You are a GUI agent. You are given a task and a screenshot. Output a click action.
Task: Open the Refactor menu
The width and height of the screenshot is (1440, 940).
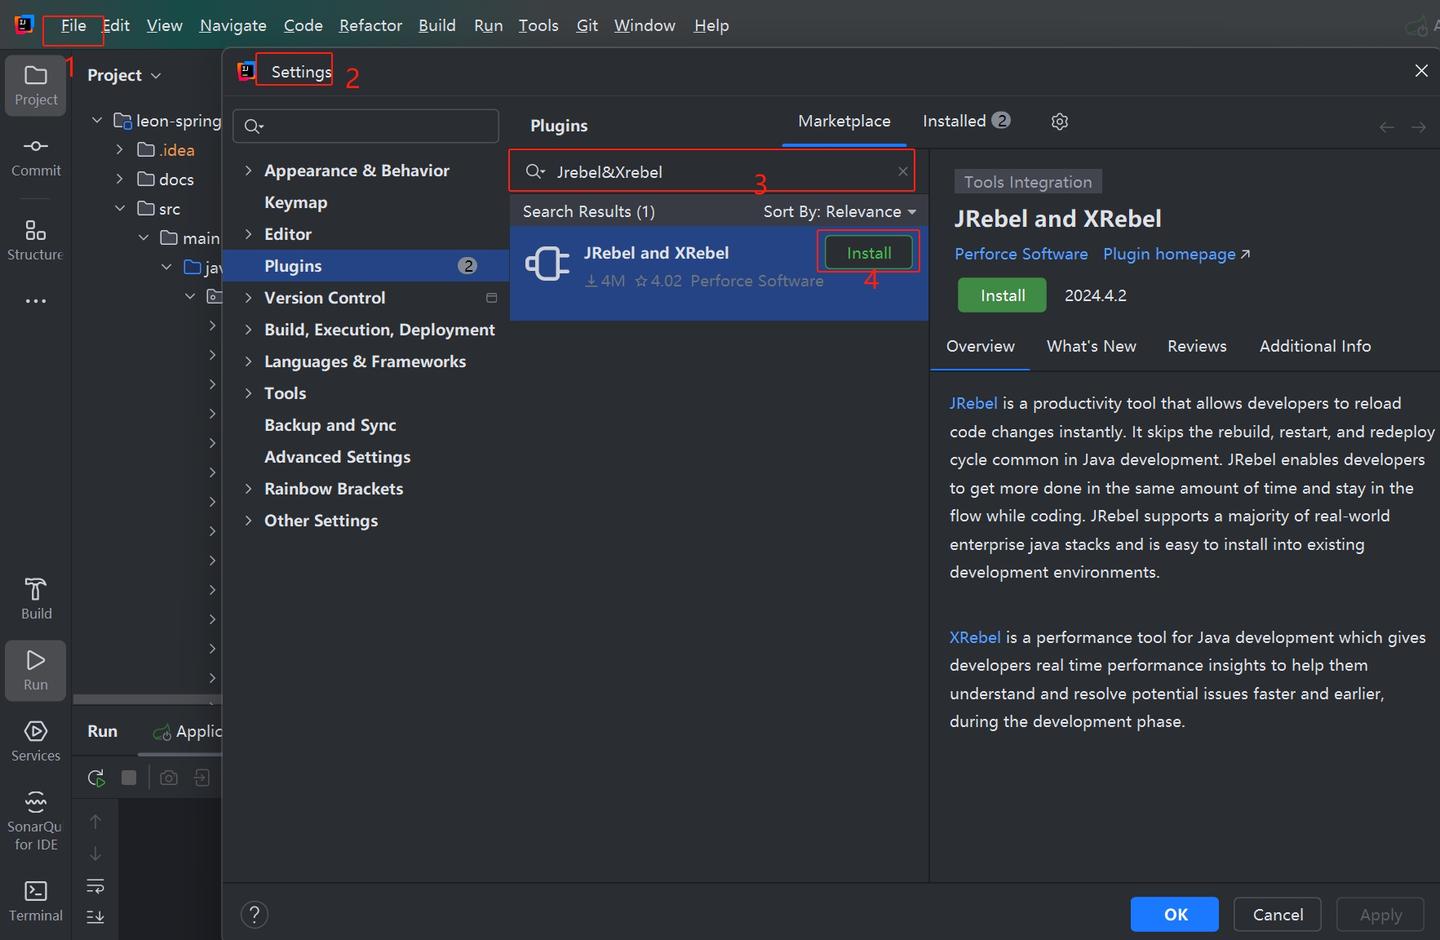(x=370, y=25)
